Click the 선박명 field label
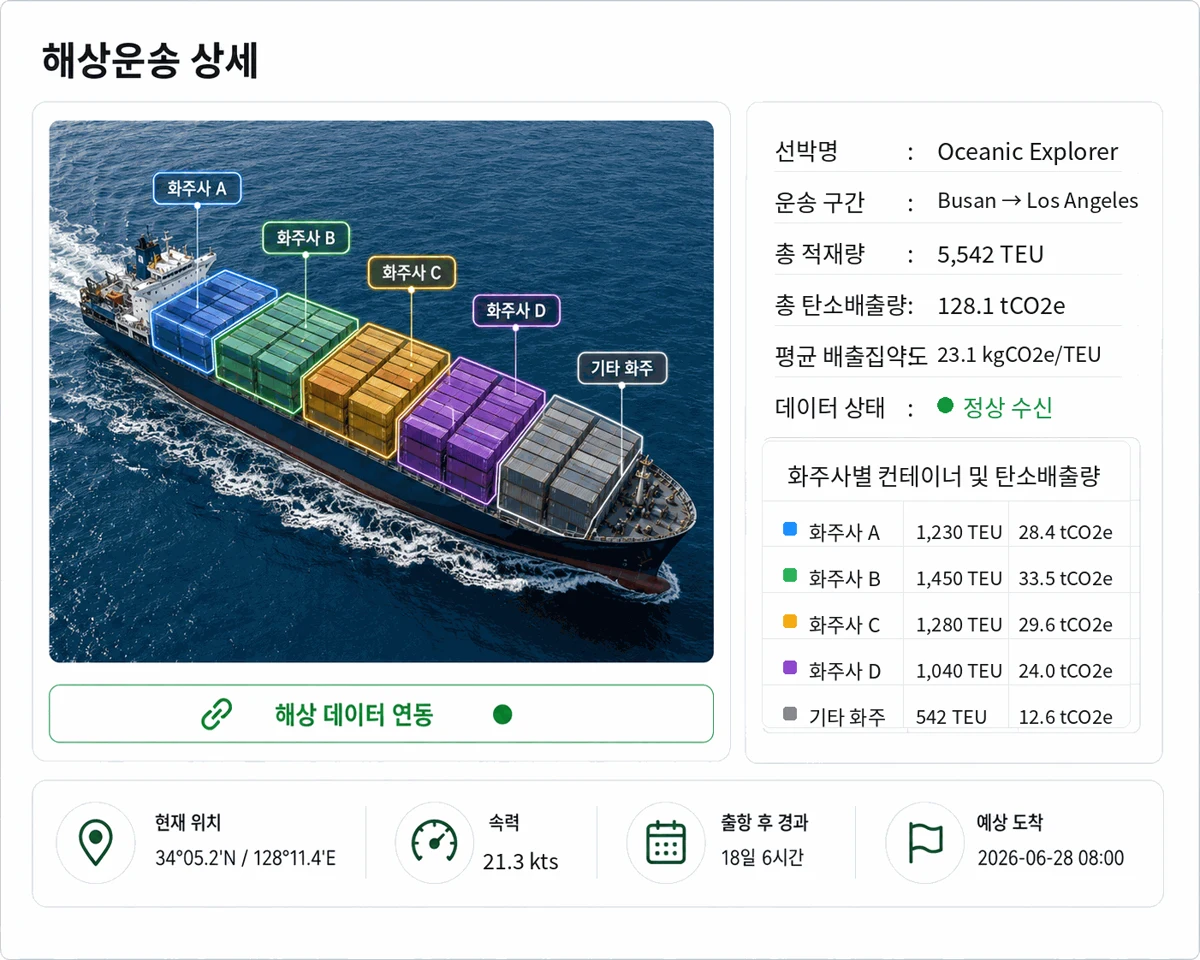This screenshot has width=1200, height=960. [806, 152]
